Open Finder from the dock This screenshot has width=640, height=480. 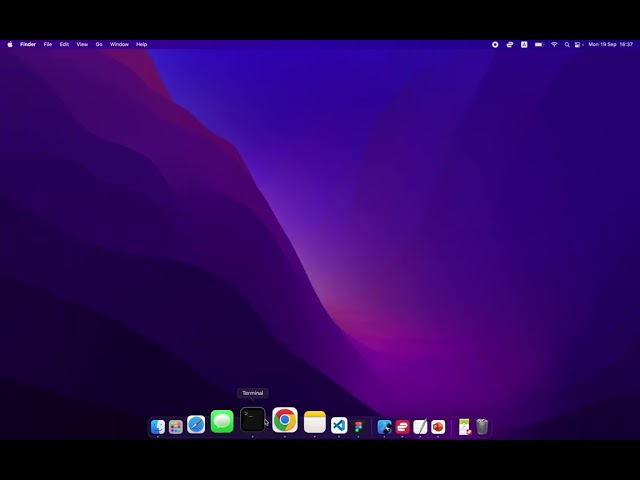[158, 427]
